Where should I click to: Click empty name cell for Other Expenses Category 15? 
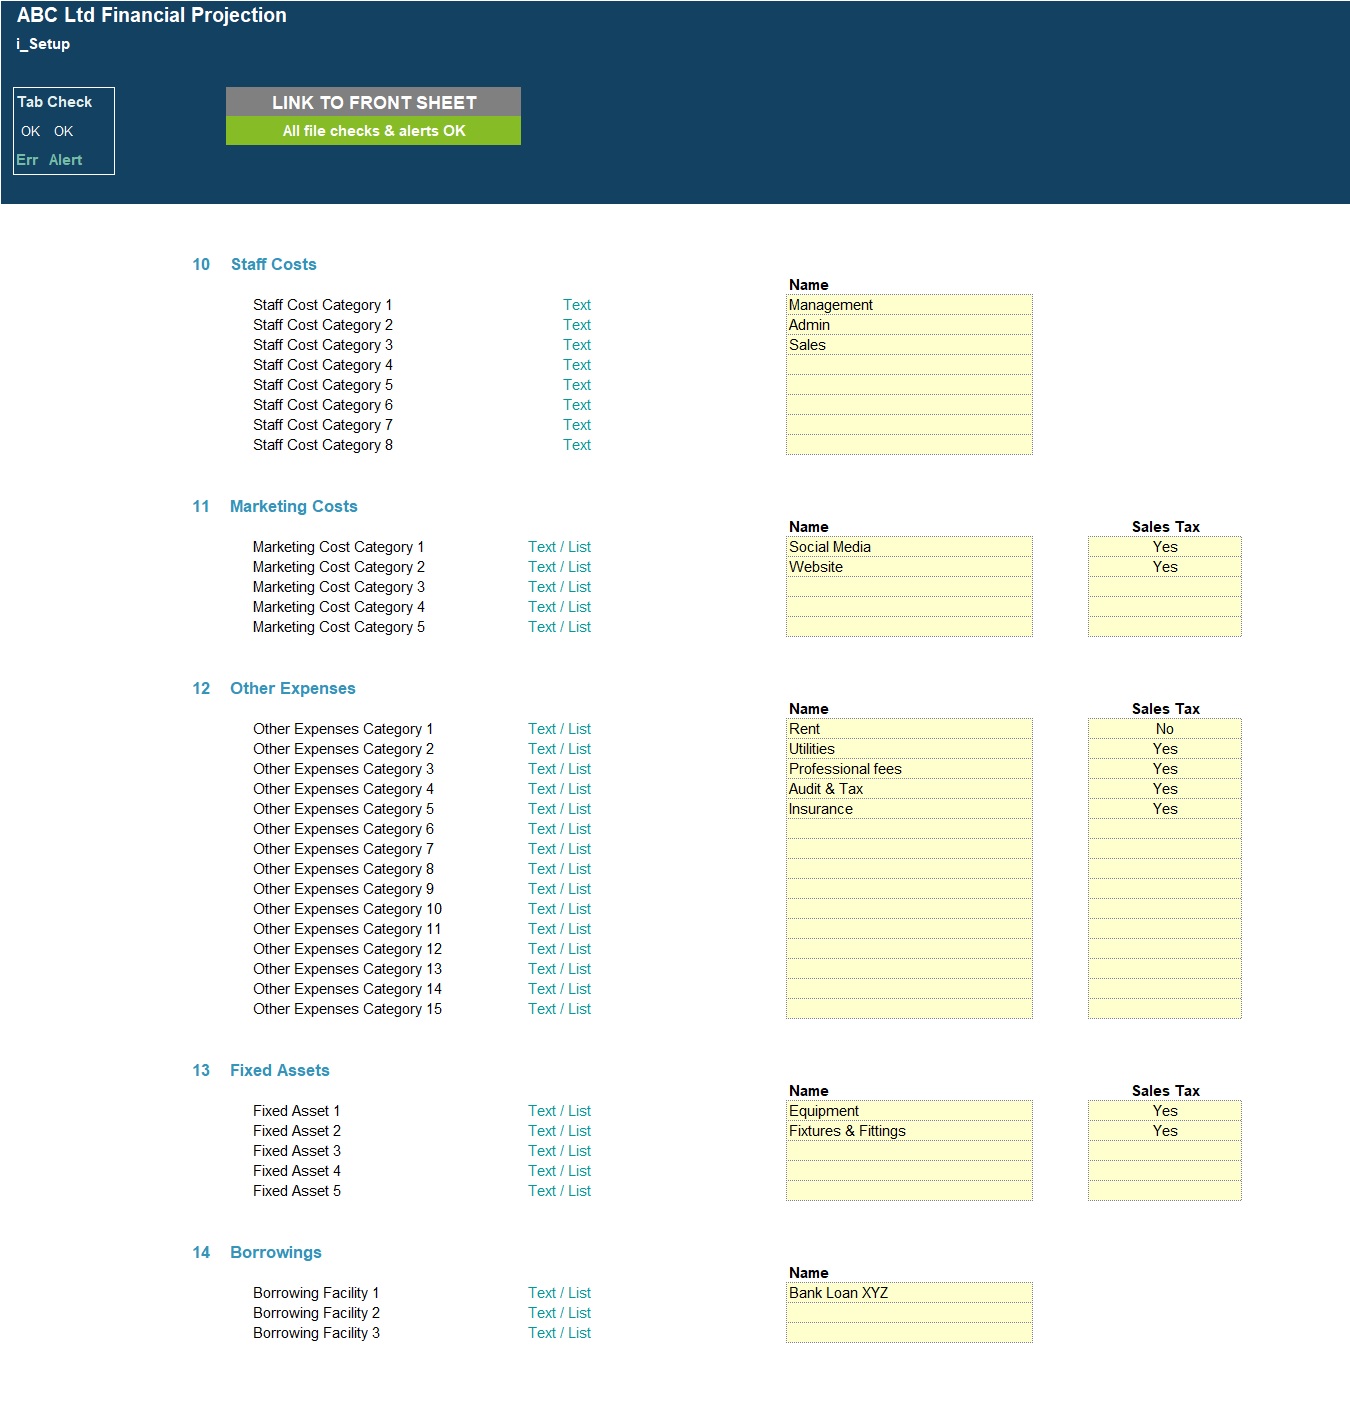[909, 1009]
